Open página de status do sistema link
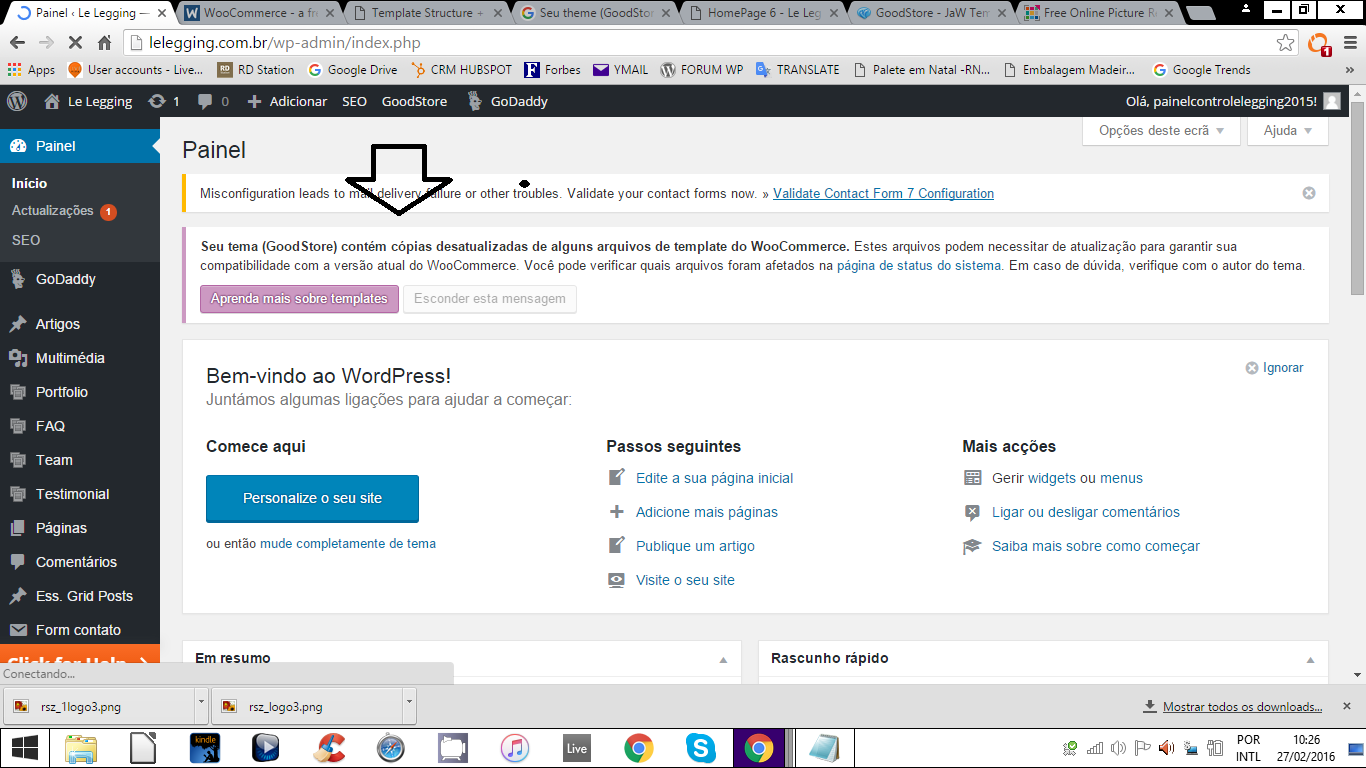The height and width of the screenshot is (768, 1366). coord(919,266)
